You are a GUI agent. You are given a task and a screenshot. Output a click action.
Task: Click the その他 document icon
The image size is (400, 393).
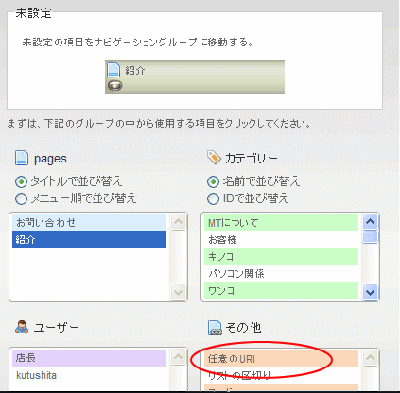click(215, 328)
